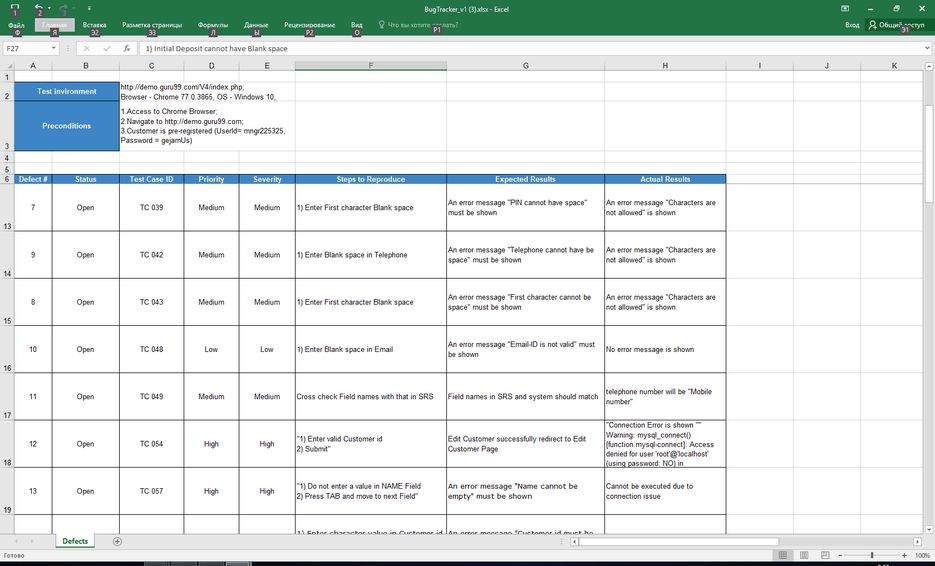Switch to Page Layout view icon

tap(804, 555)
